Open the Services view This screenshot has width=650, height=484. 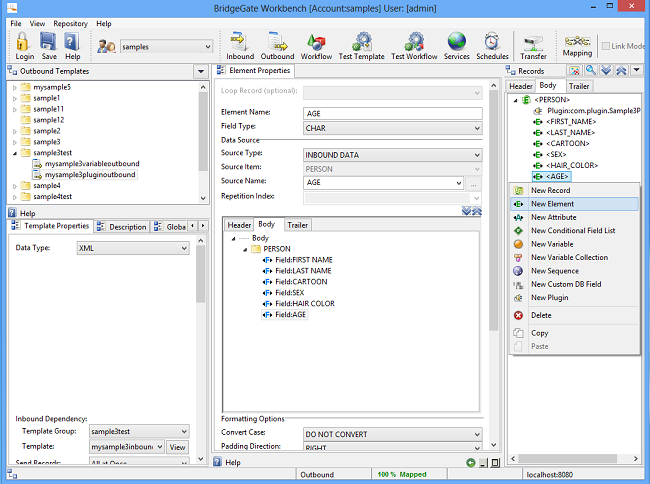(456, 46)
